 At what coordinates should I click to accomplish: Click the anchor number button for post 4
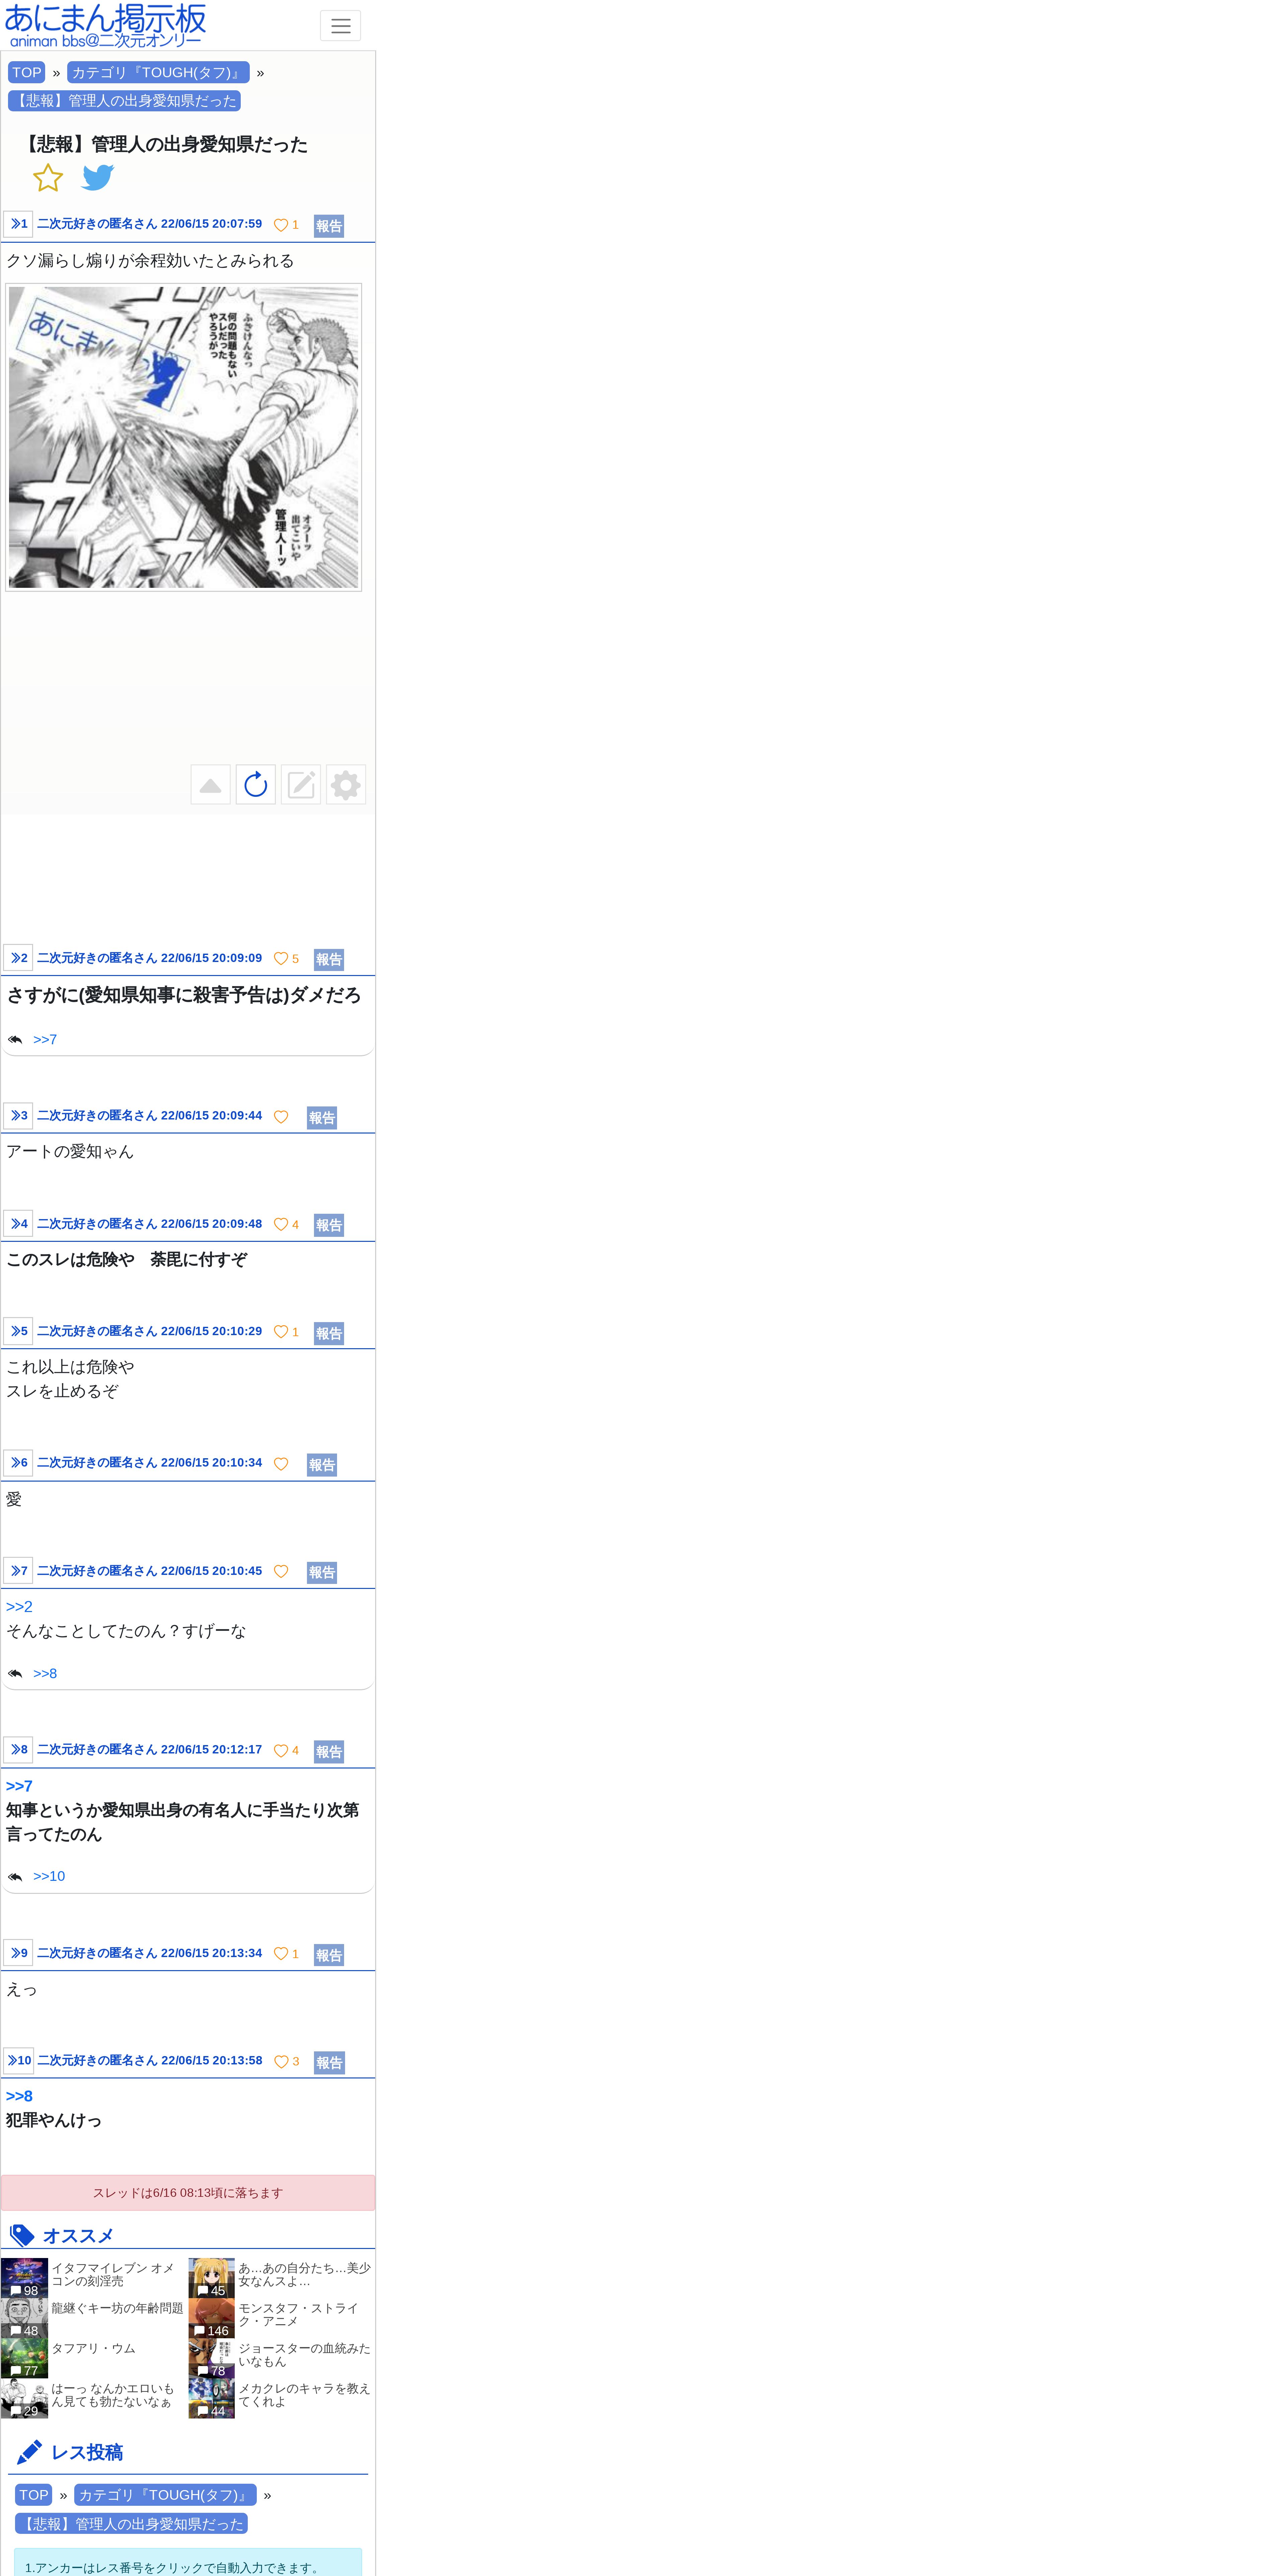click(18, 1224)
